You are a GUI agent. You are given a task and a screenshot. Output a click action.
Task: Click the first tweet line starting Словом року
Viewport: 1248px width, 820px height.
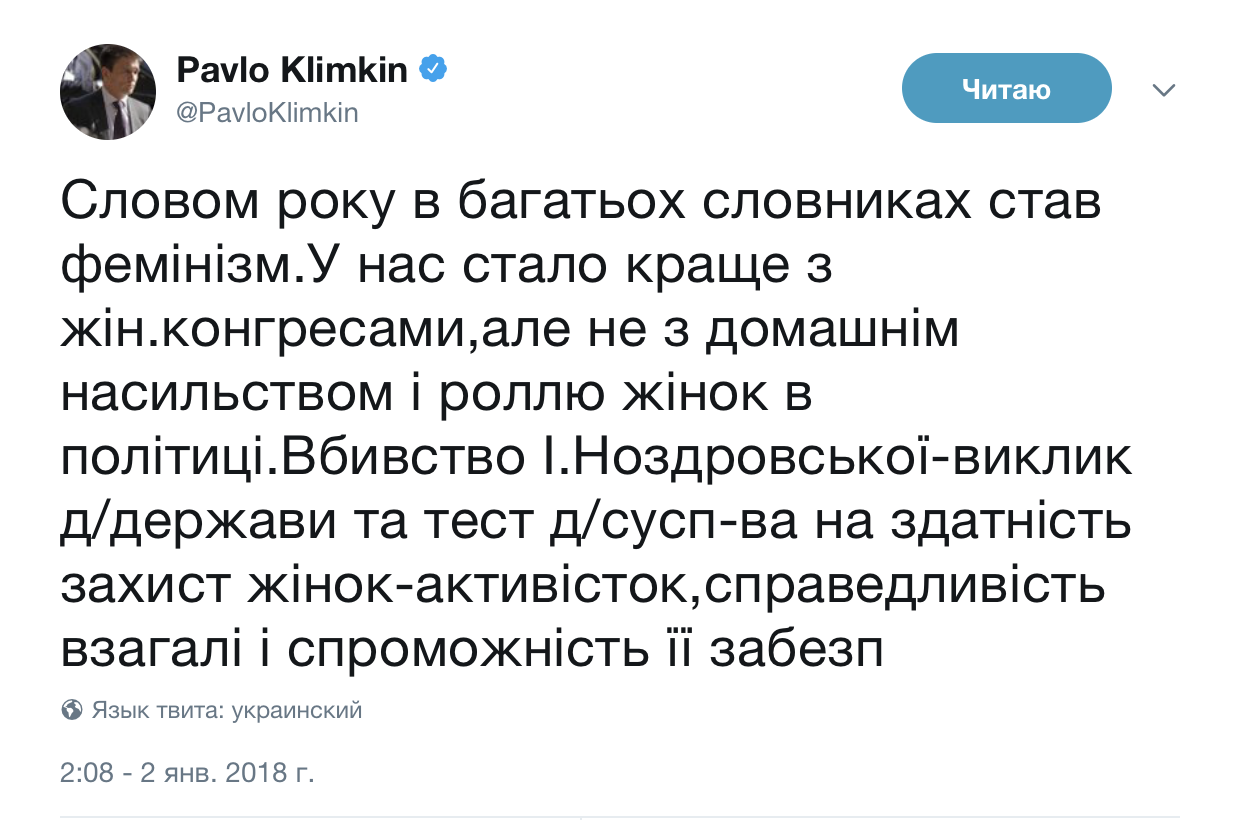click(581, 205)
